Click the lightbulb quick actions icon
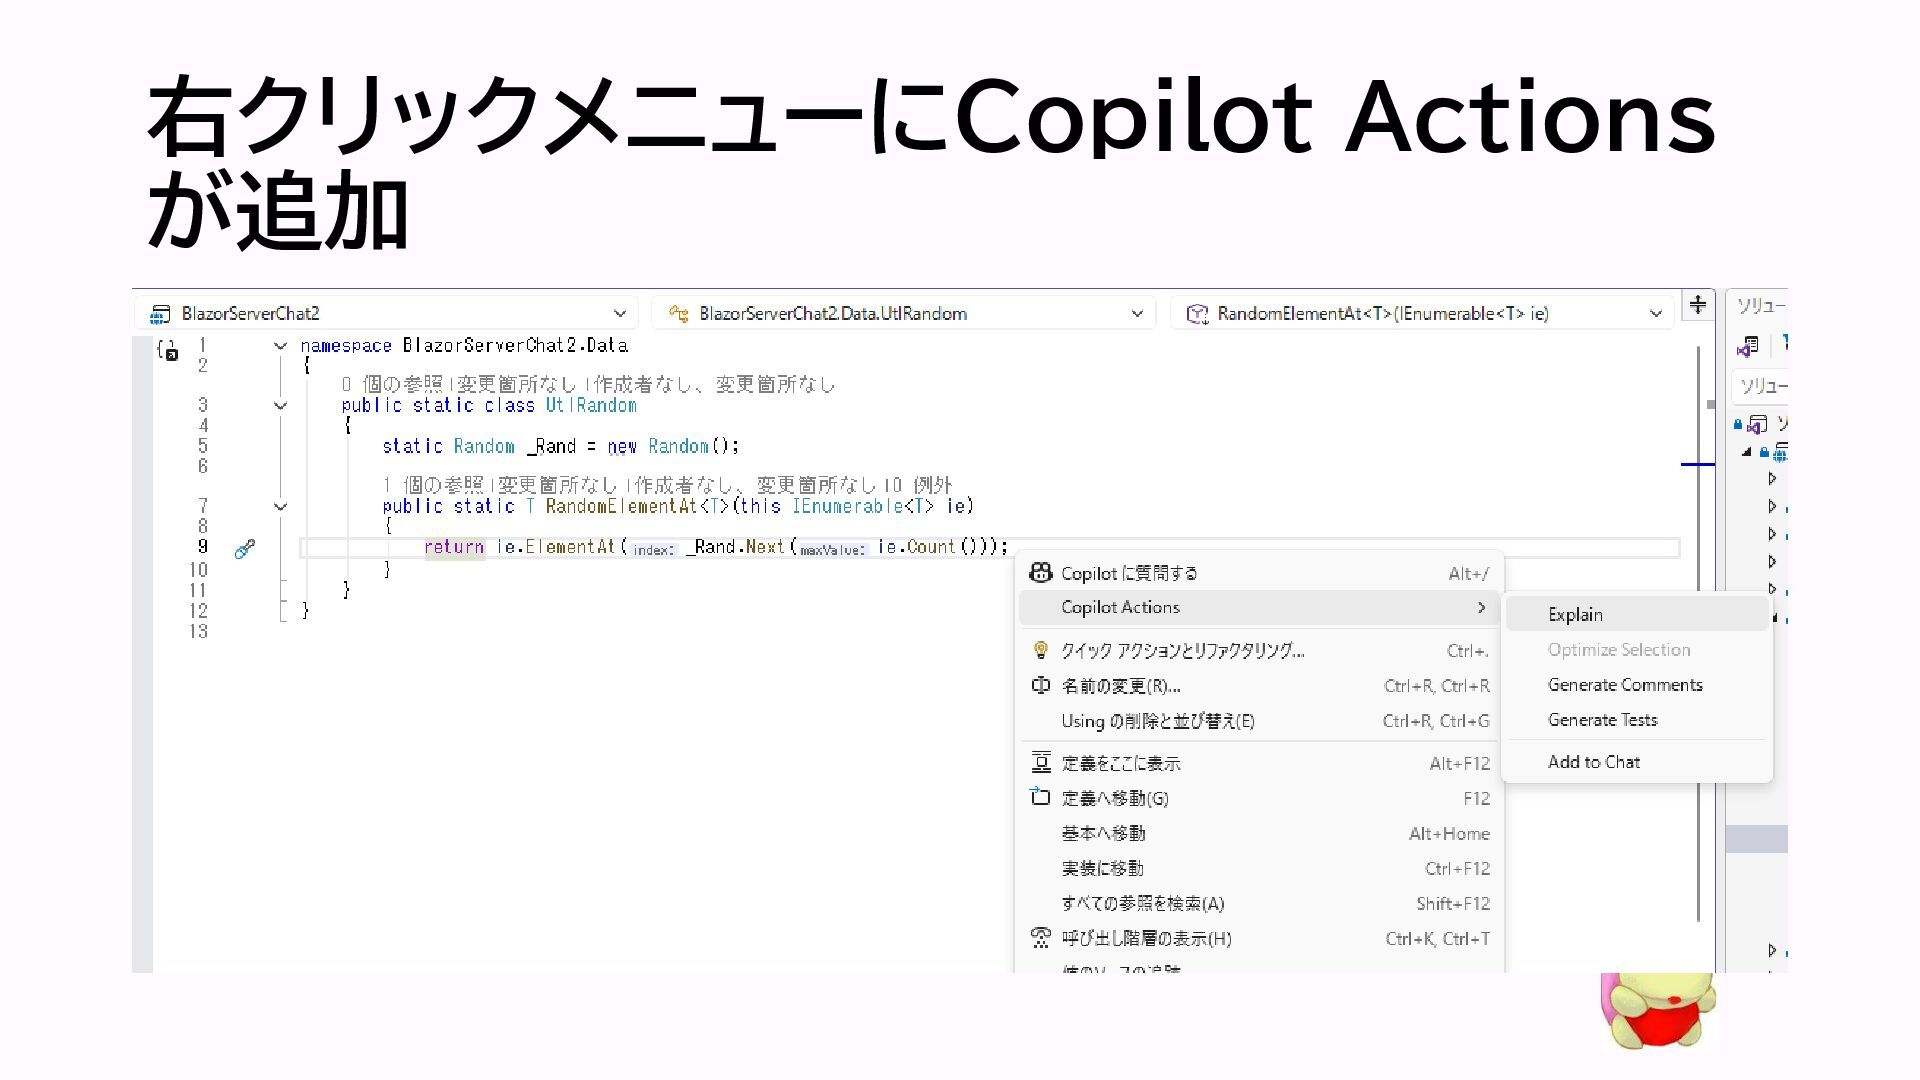The image size is (1920, 1080). pyautogui.click(x=1040, y=650)
